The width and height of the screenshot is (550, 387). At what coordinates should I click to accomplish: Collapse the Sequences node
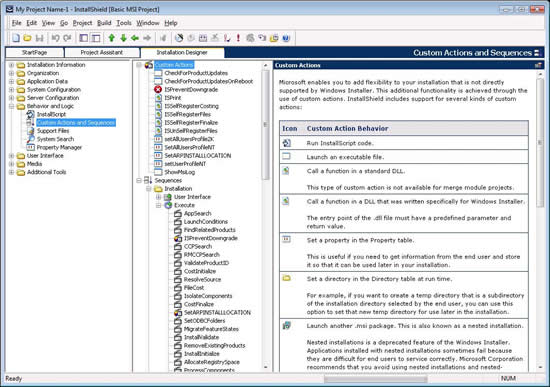[x=139, y=180]
